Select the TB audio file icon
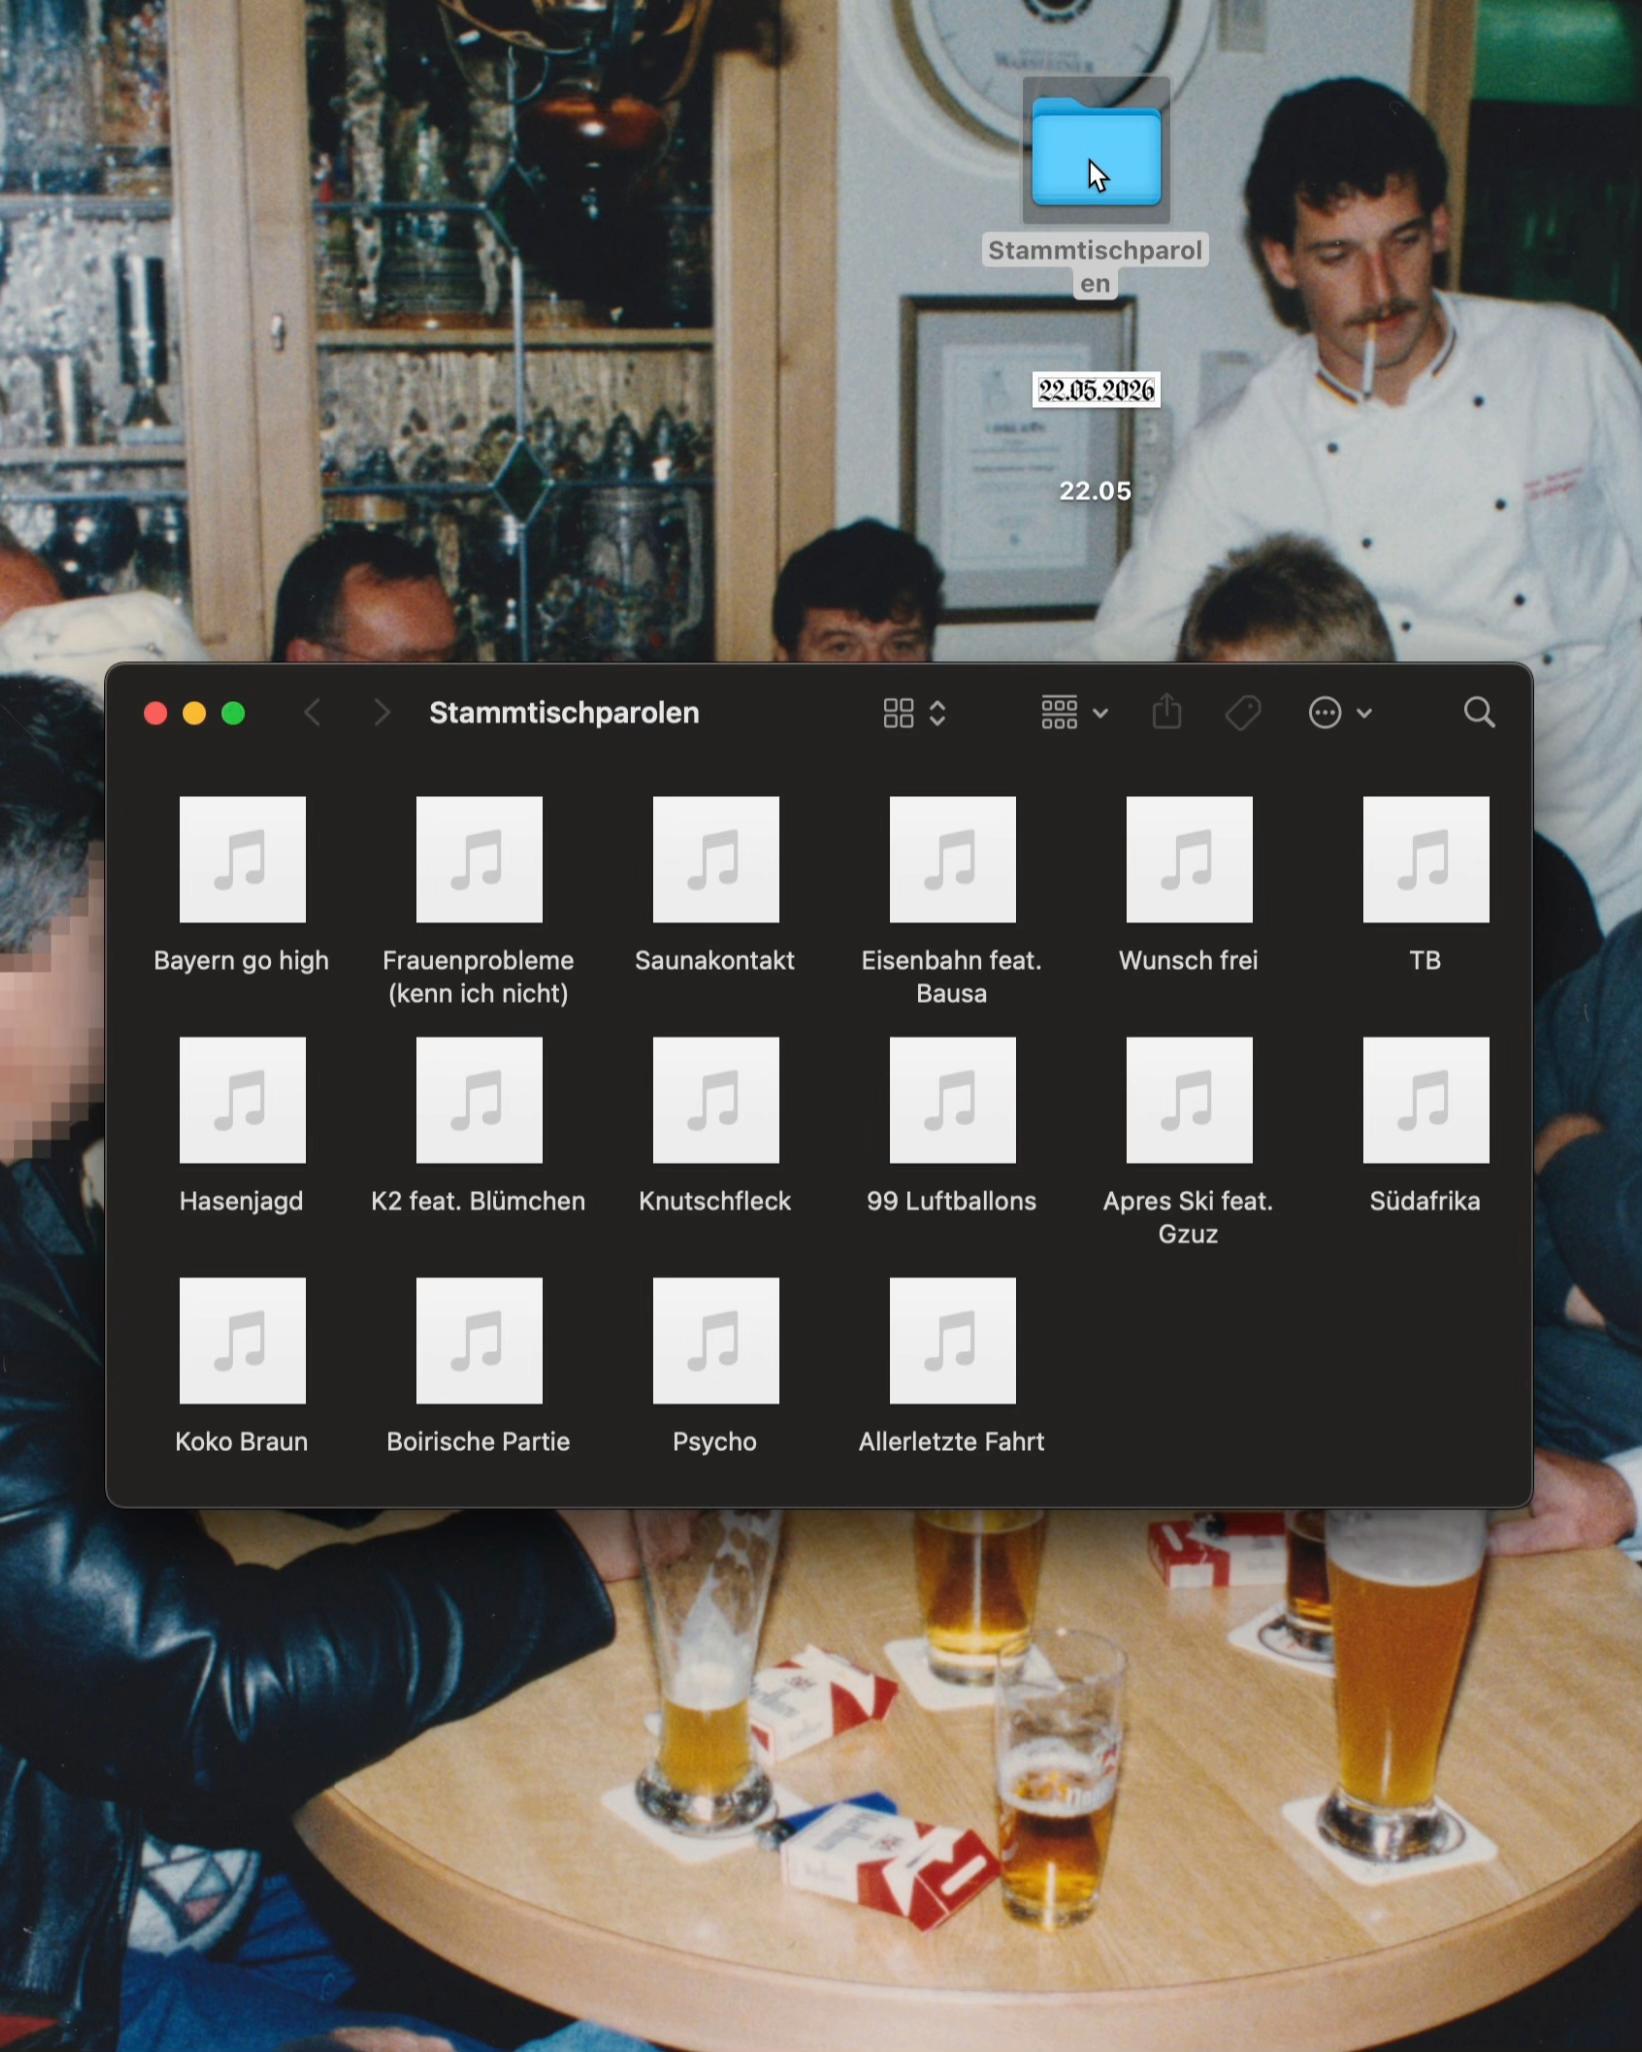 1426,859
